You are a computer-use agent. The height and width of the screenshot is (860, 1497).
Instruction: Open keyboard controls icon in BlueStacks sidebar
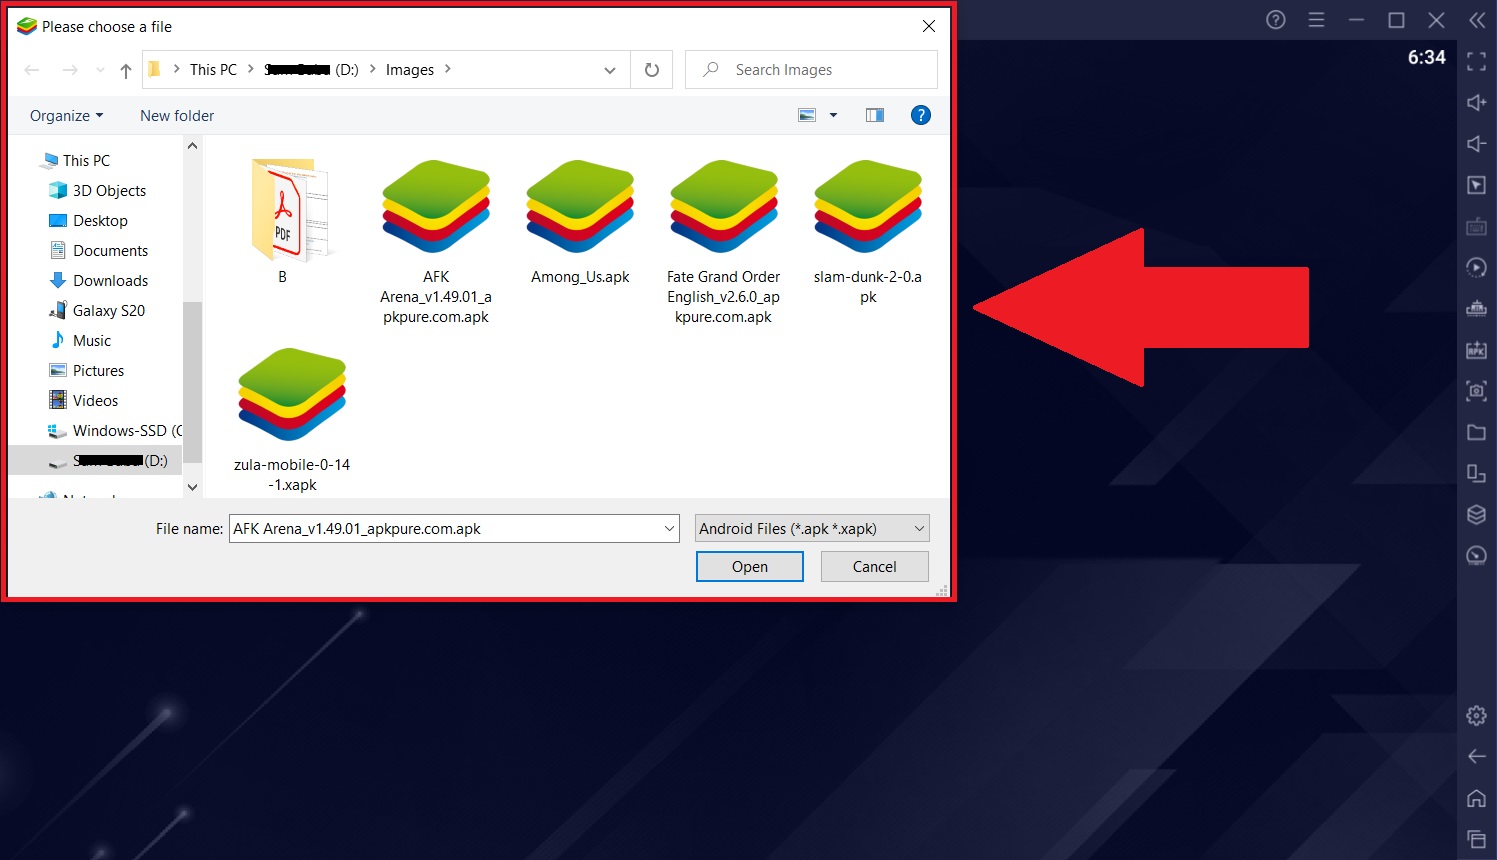point(1476,227)
